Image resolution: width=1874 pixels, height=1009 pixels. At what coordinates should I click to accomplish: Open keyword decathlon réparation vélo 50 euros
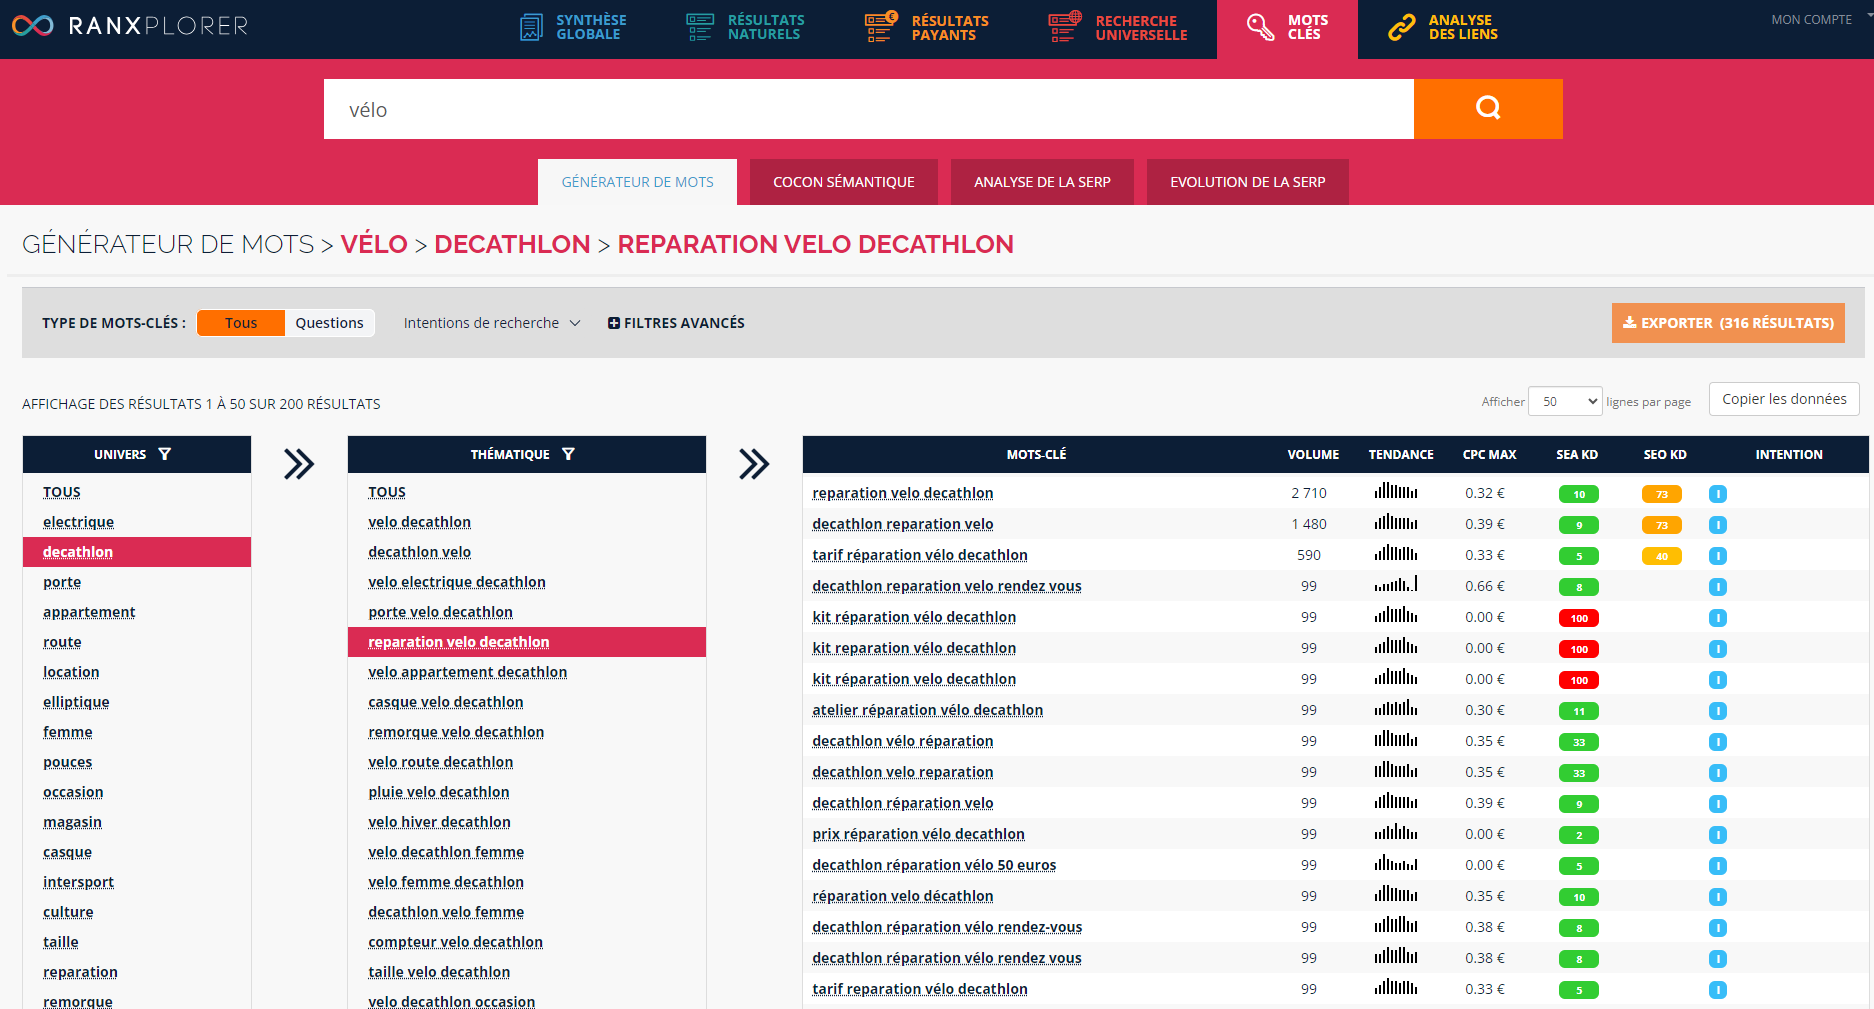click(x=934, y=865)
